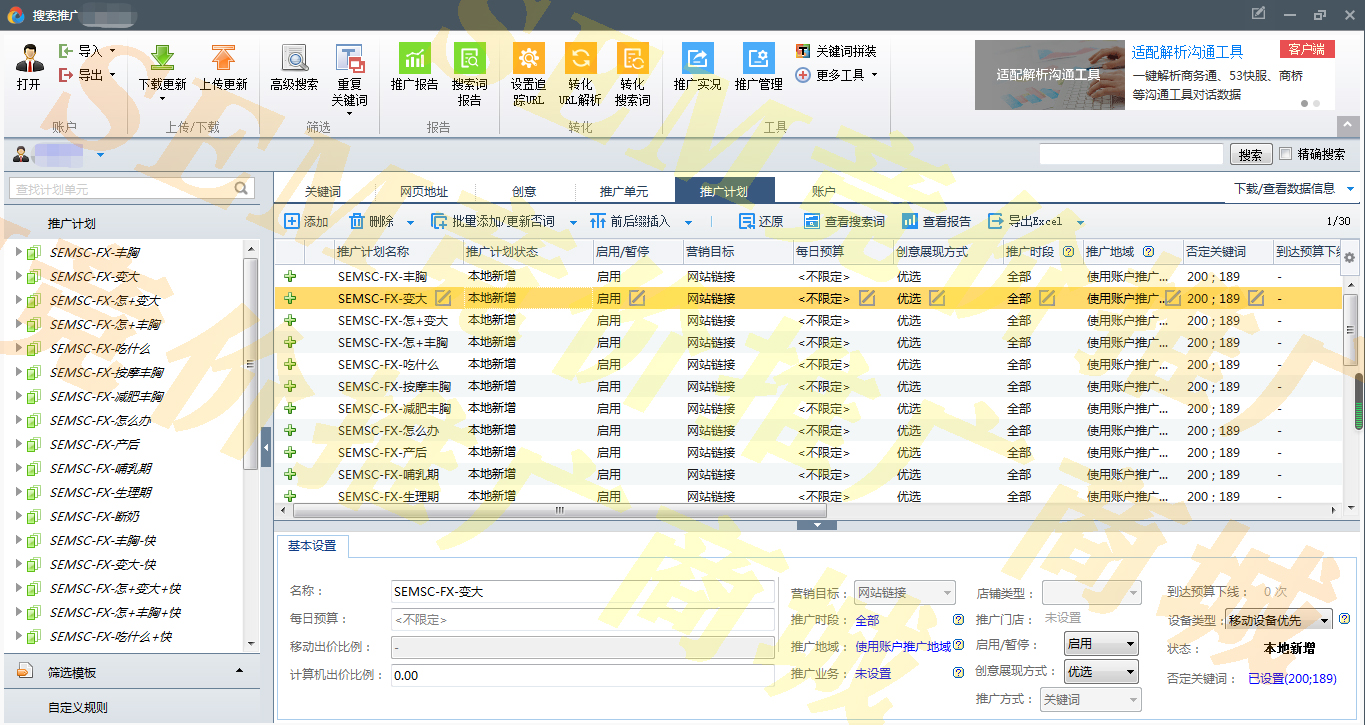The width and height of the screenshot is (1365, 725).
Task: Open 推广实况 toolbar icon
Action: [697, 58]
